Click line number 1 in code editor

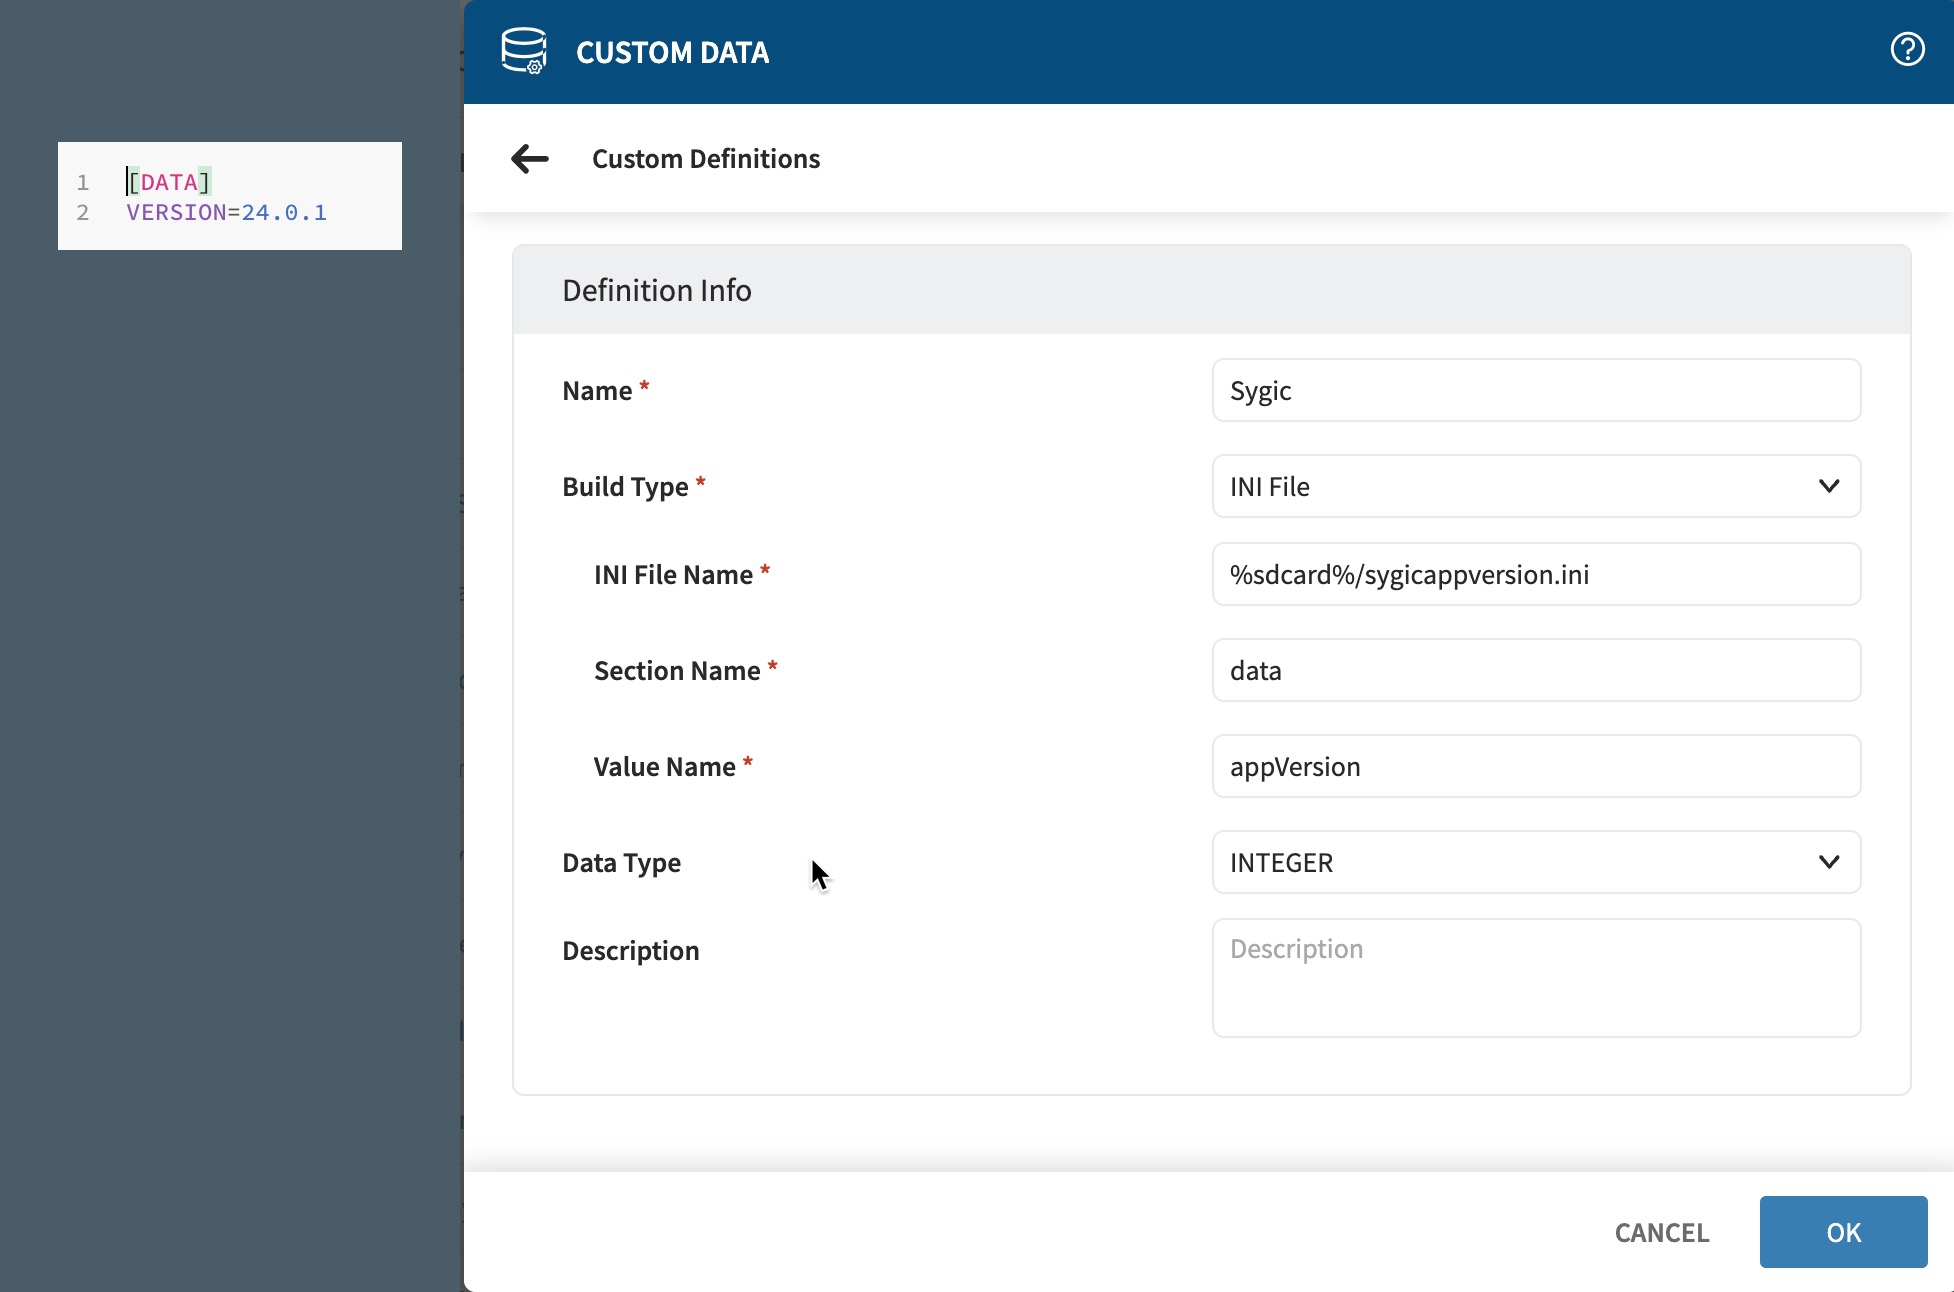(83, 182)
